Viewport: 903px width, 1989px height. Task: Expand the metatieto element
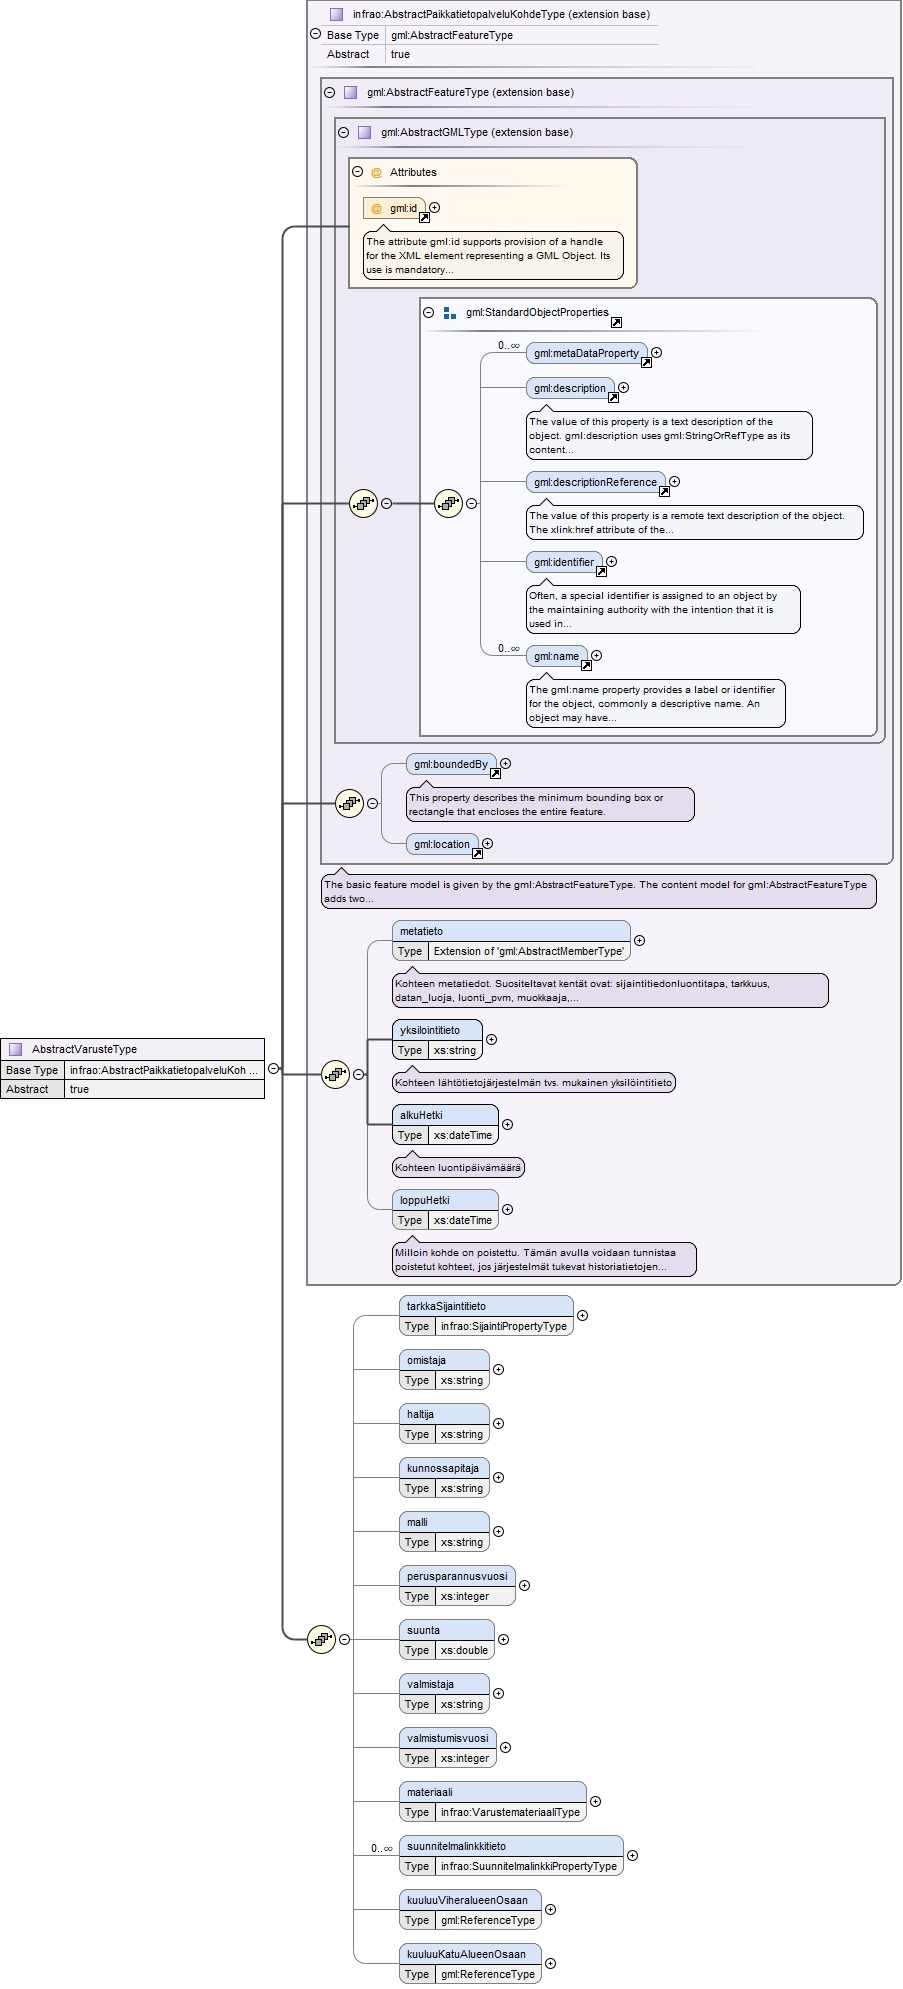(x=639, y=940)
